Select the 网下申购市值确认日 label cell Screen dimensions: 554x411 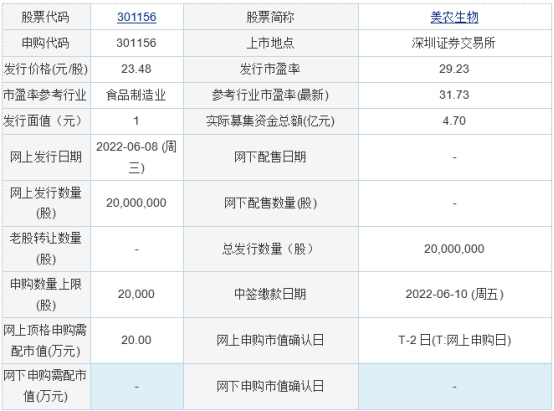click(x=271, y=386)
